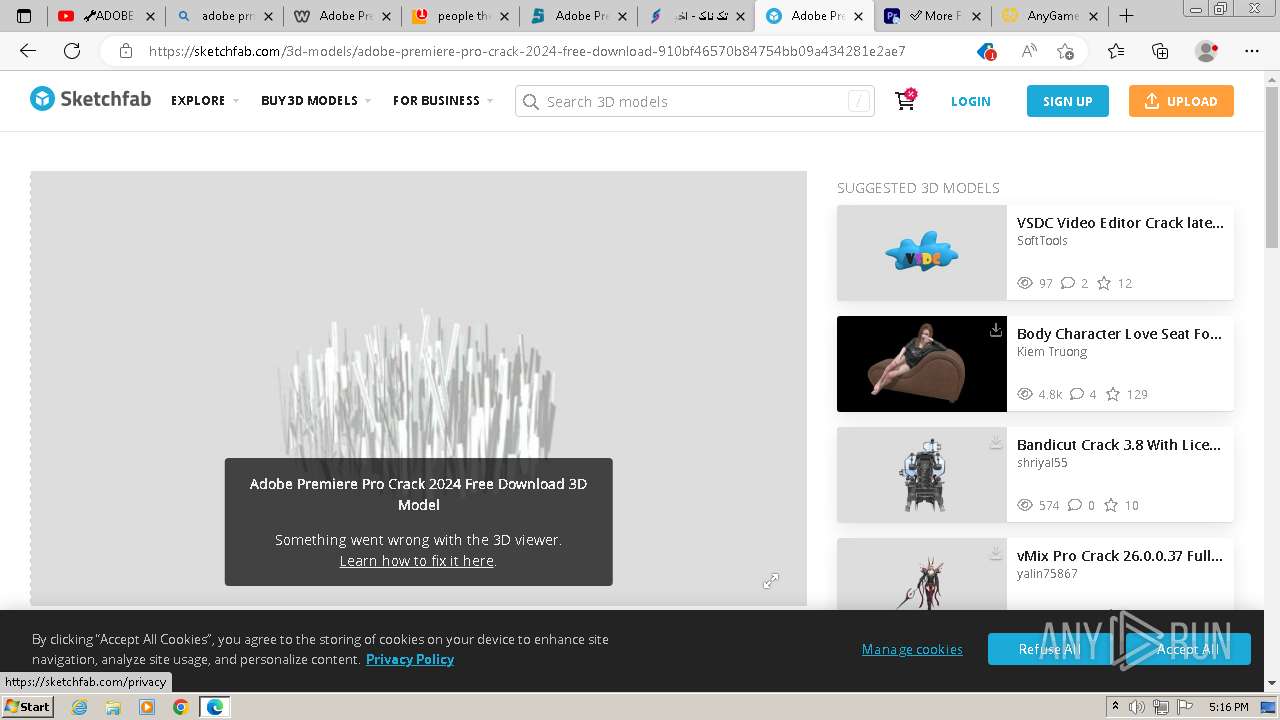
Task: Click Accept All cookies button
Action: pyautogui.click(x=1188, y=649)
